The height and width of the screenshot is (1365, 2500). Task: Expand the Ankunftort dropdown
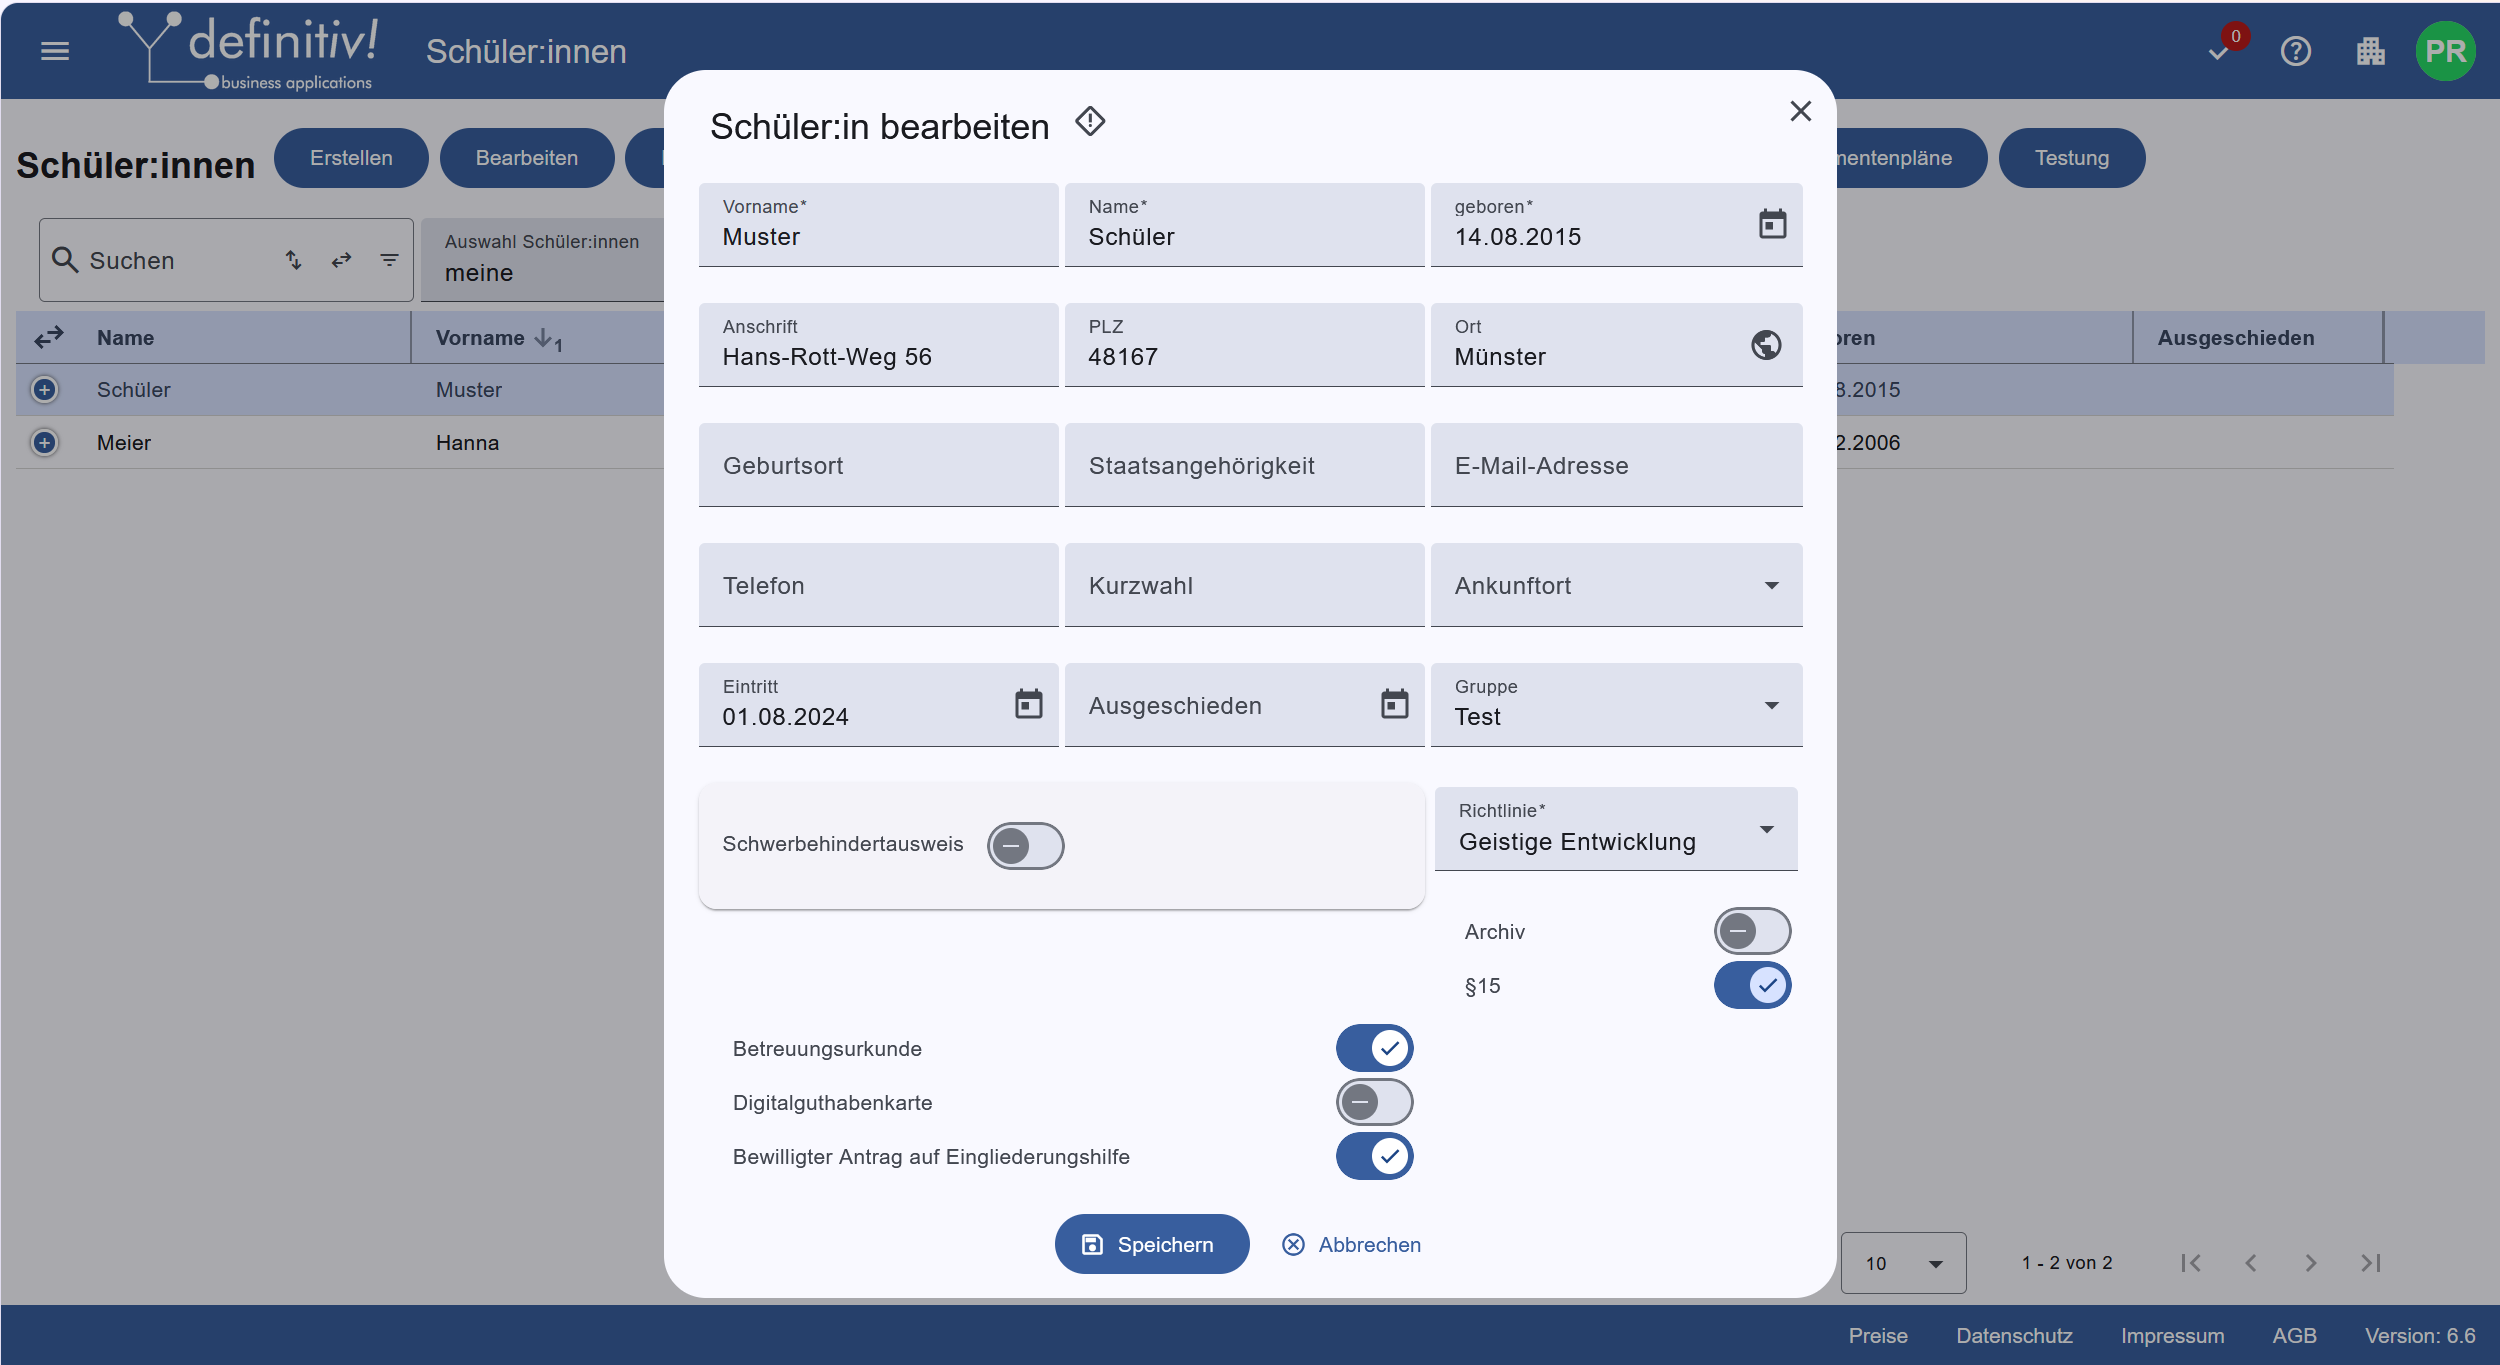click(1616, 586)
